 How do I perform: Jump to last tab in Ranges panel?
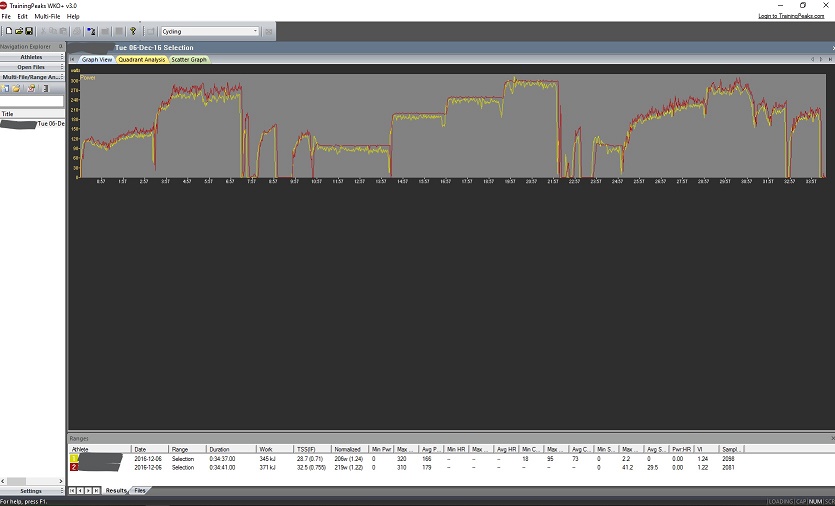(x=96, y=491)
